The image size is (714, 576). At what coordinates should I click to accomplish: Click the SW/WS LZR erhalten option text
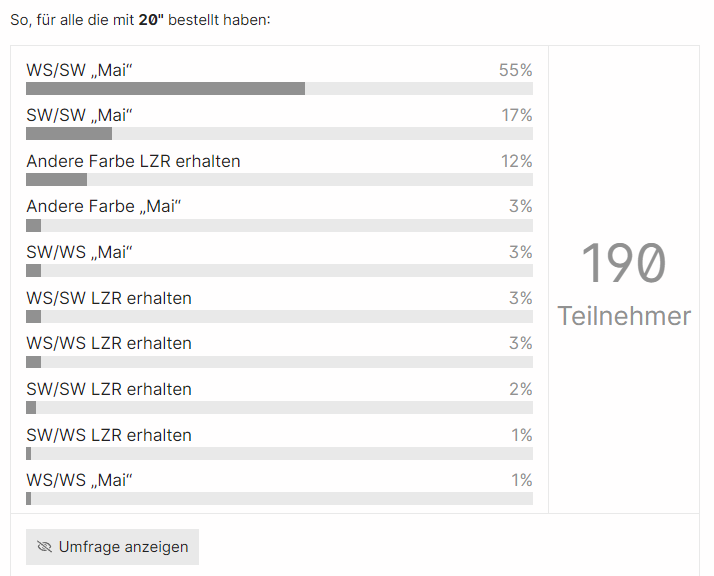click(109, 435)
